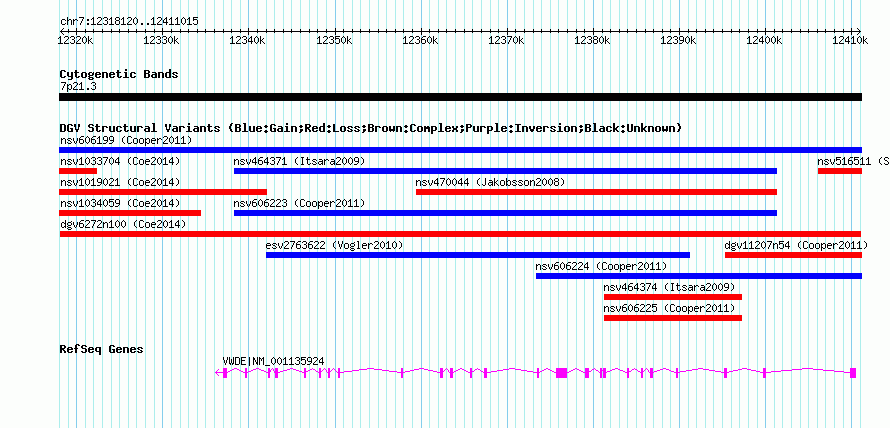Click the large VWDE exon block

pyautogui.click(x=561, y=373)
